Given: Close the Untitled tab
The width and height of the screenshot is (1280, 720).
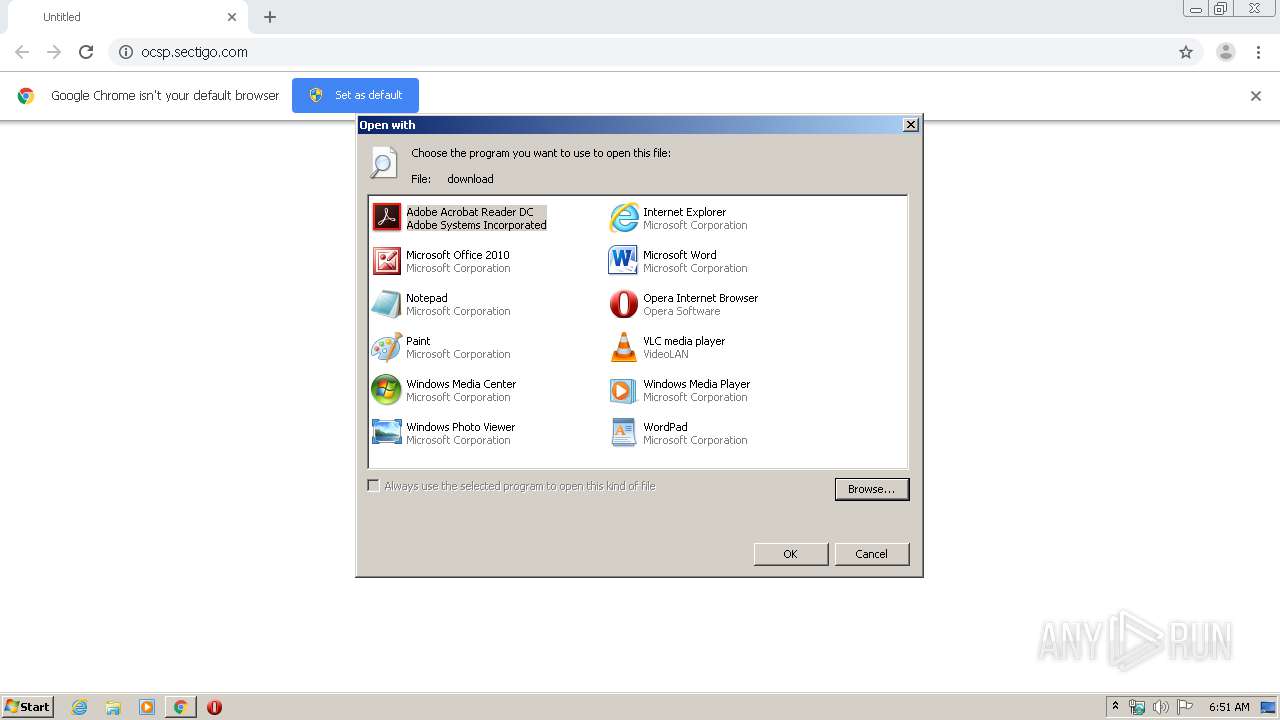Looking at the screenshot, I should 232,17.
